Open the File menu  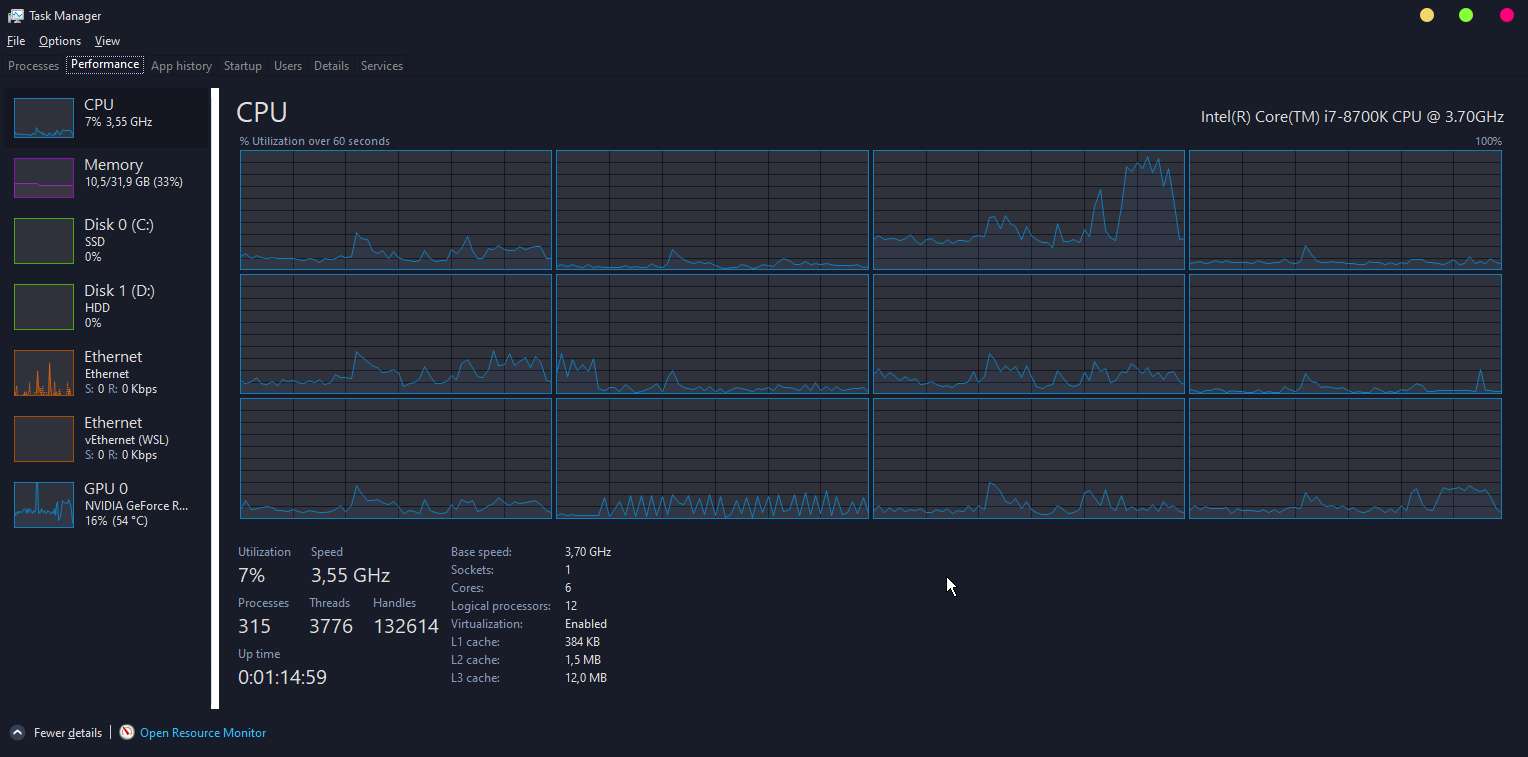[16, 41]
